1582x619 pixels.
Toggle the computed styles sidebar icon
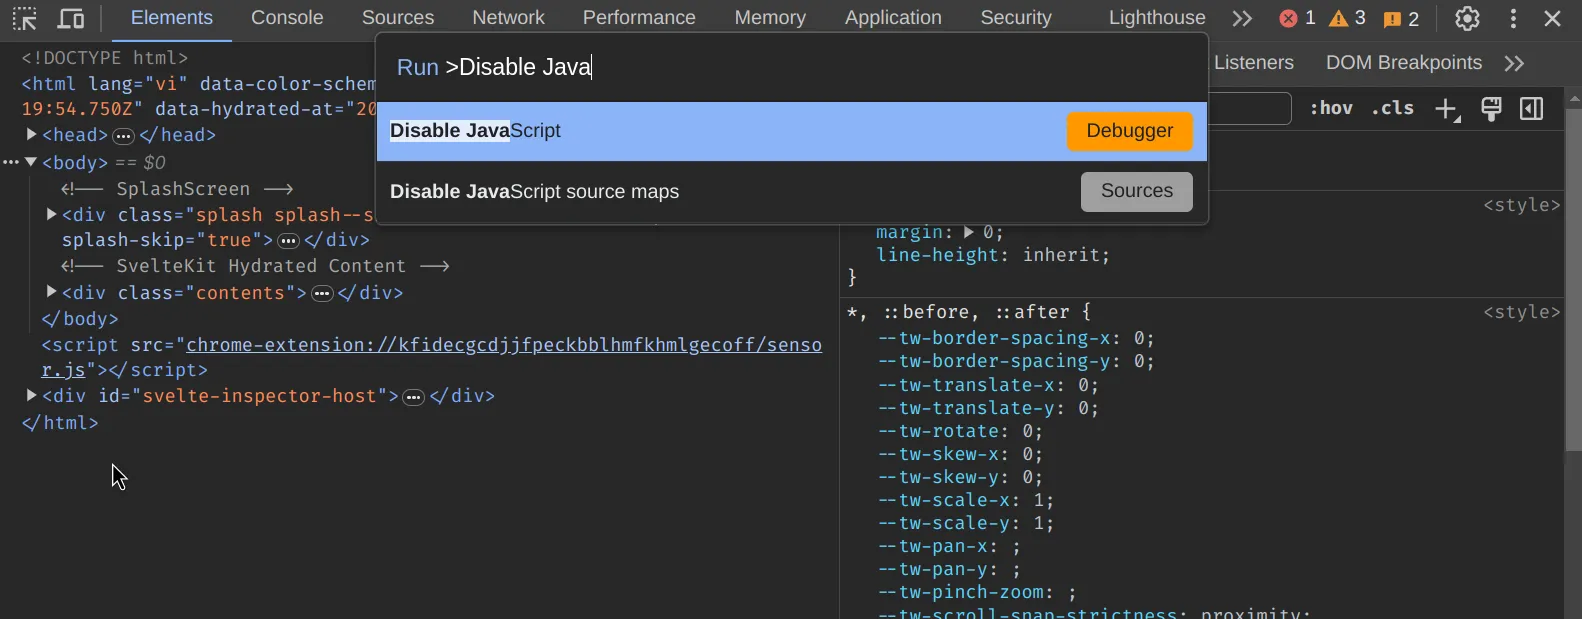tap(1532, 108)
